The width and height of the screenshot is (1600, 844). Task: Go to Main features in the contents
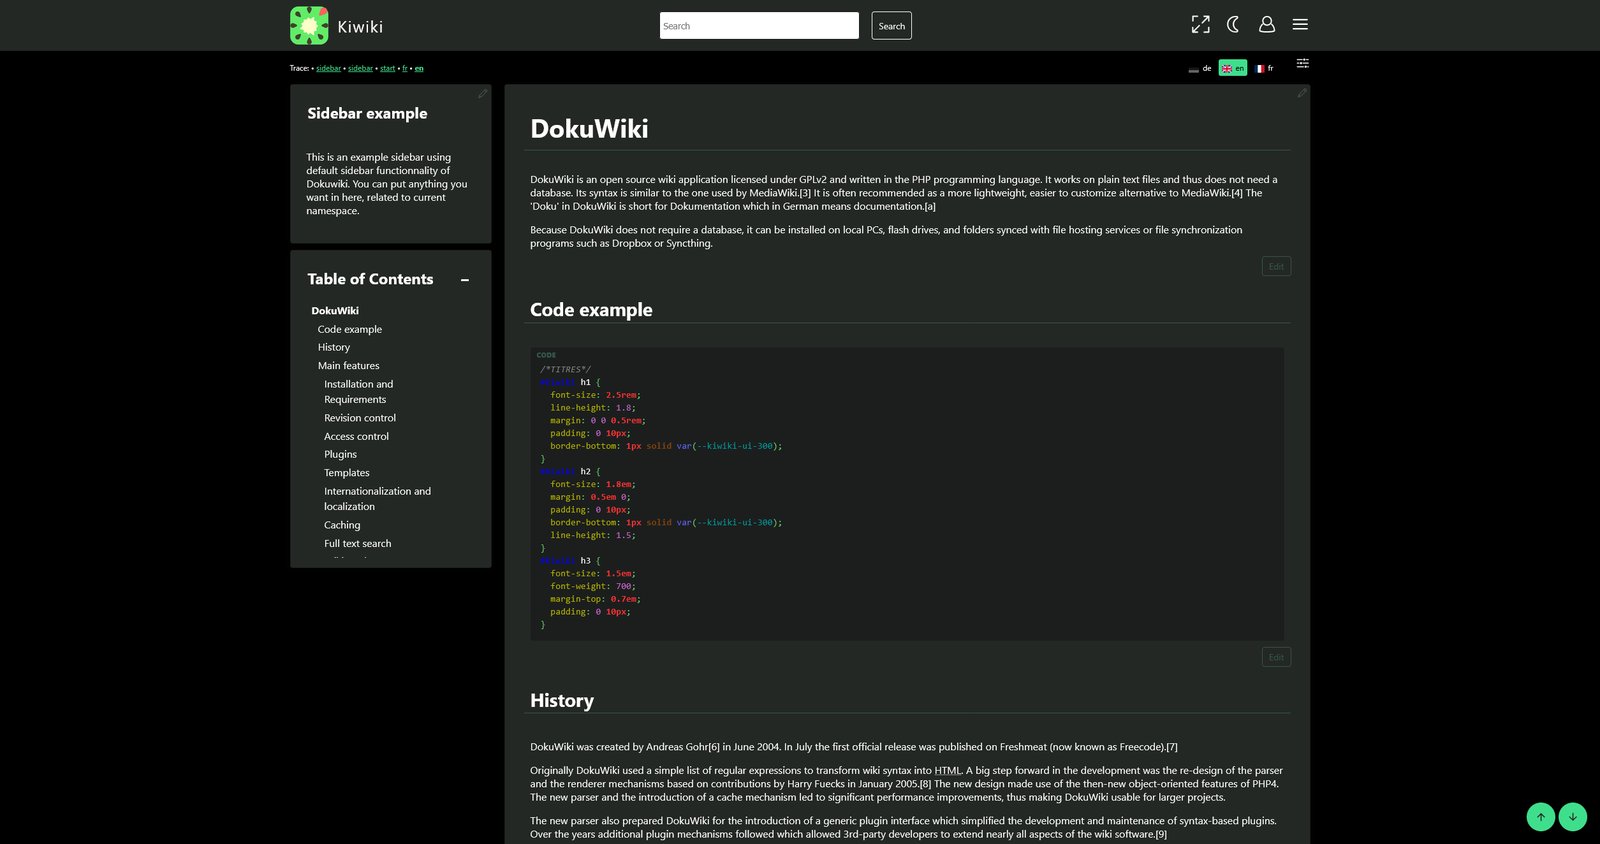[x=348, y=366]
